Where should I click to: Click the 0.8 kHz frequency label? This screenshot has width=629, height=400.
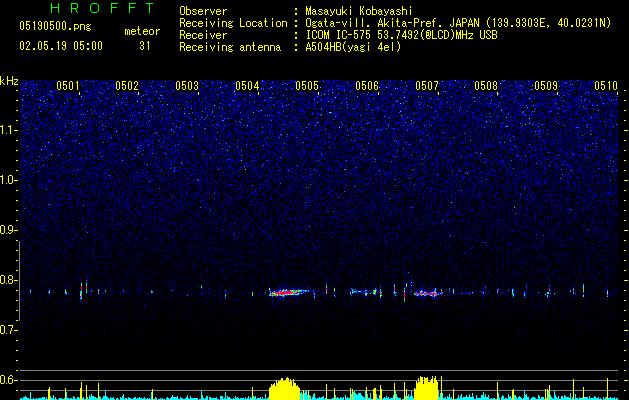[8, 280]
